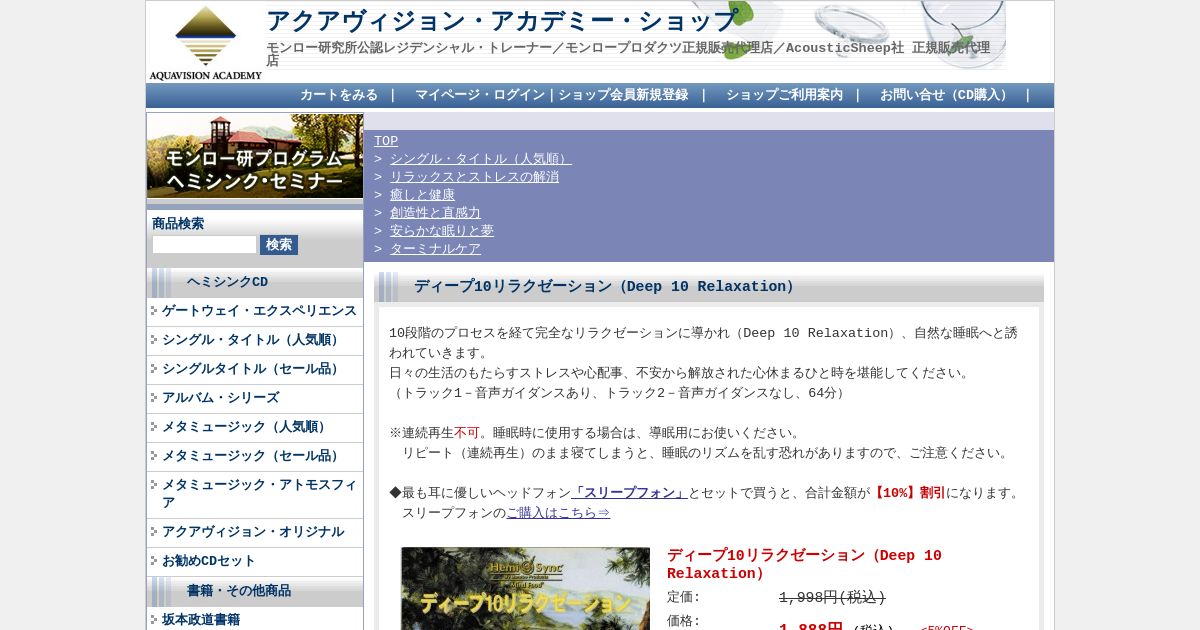Open シングル・タイトル（人気順） in sidebar
The height and width of the screenshot is (630, 1200).
(253, 340)
